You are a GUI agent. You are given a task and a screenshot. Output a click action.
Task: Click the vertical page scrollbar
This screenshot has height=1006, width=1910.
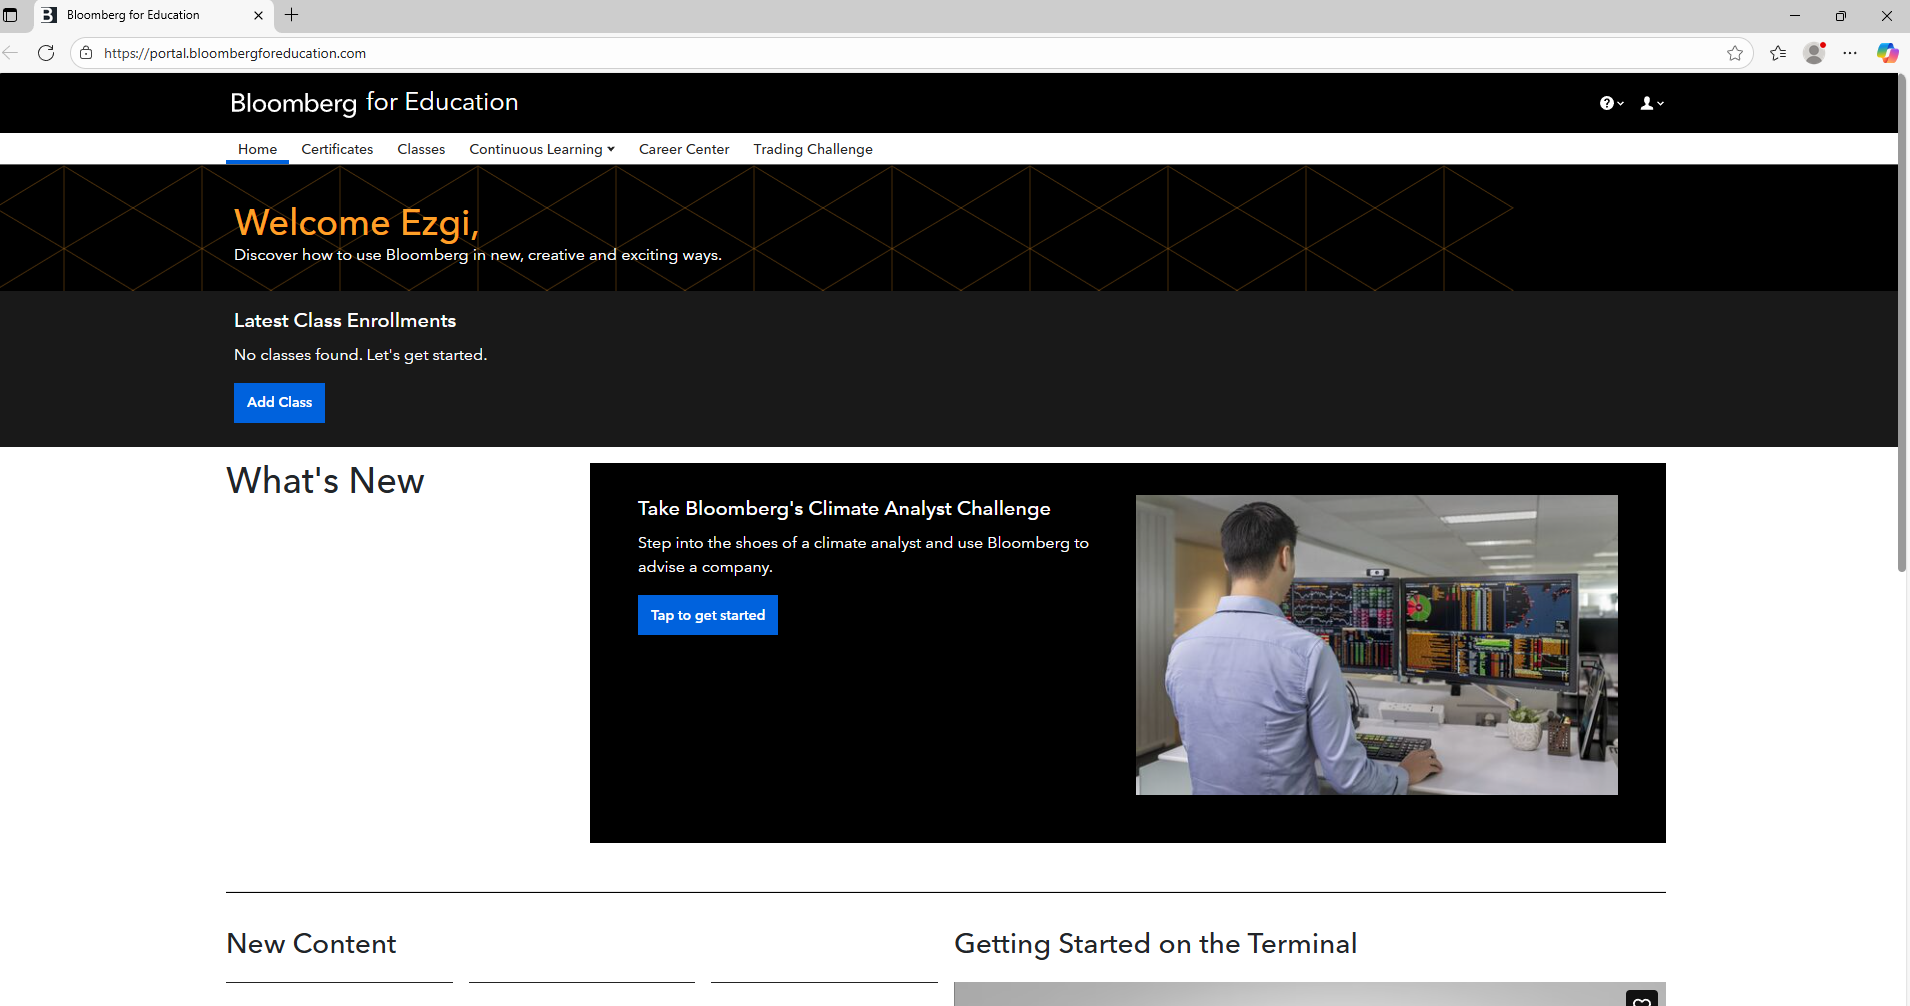pos(1902,325)
